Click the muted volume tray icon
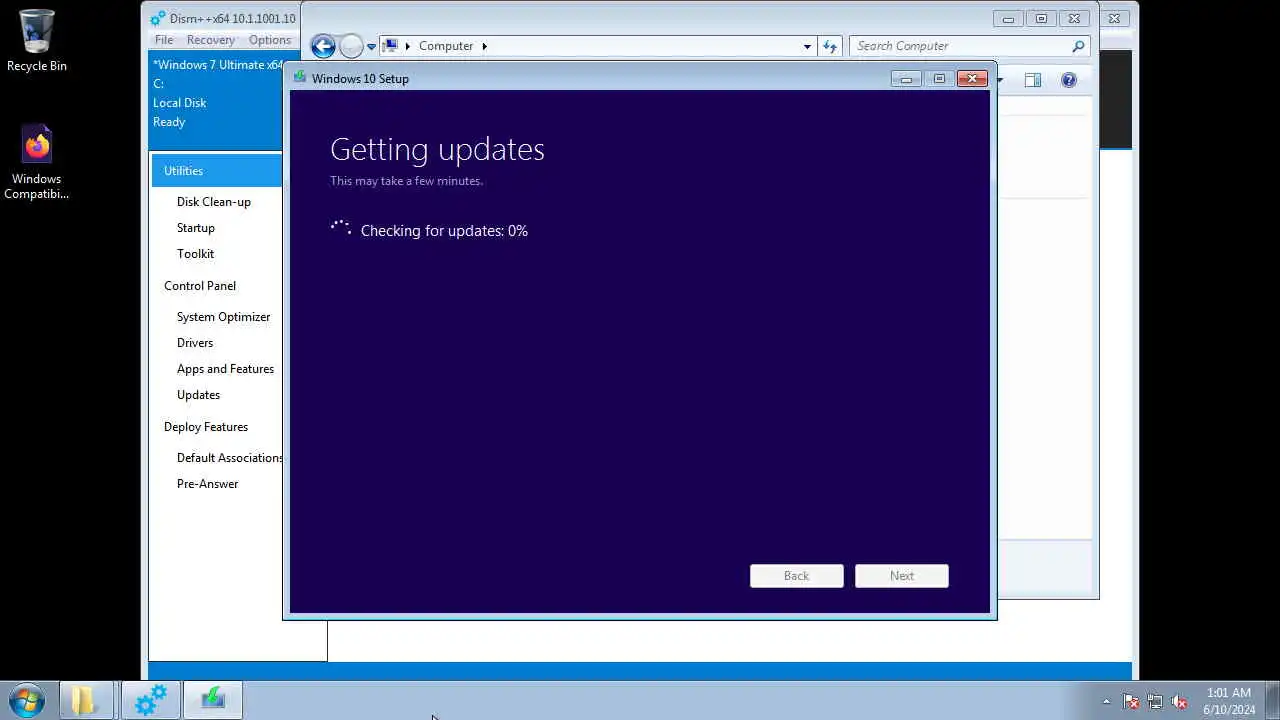Viewport: 1280px width, 720px height. coord(1179,701)
